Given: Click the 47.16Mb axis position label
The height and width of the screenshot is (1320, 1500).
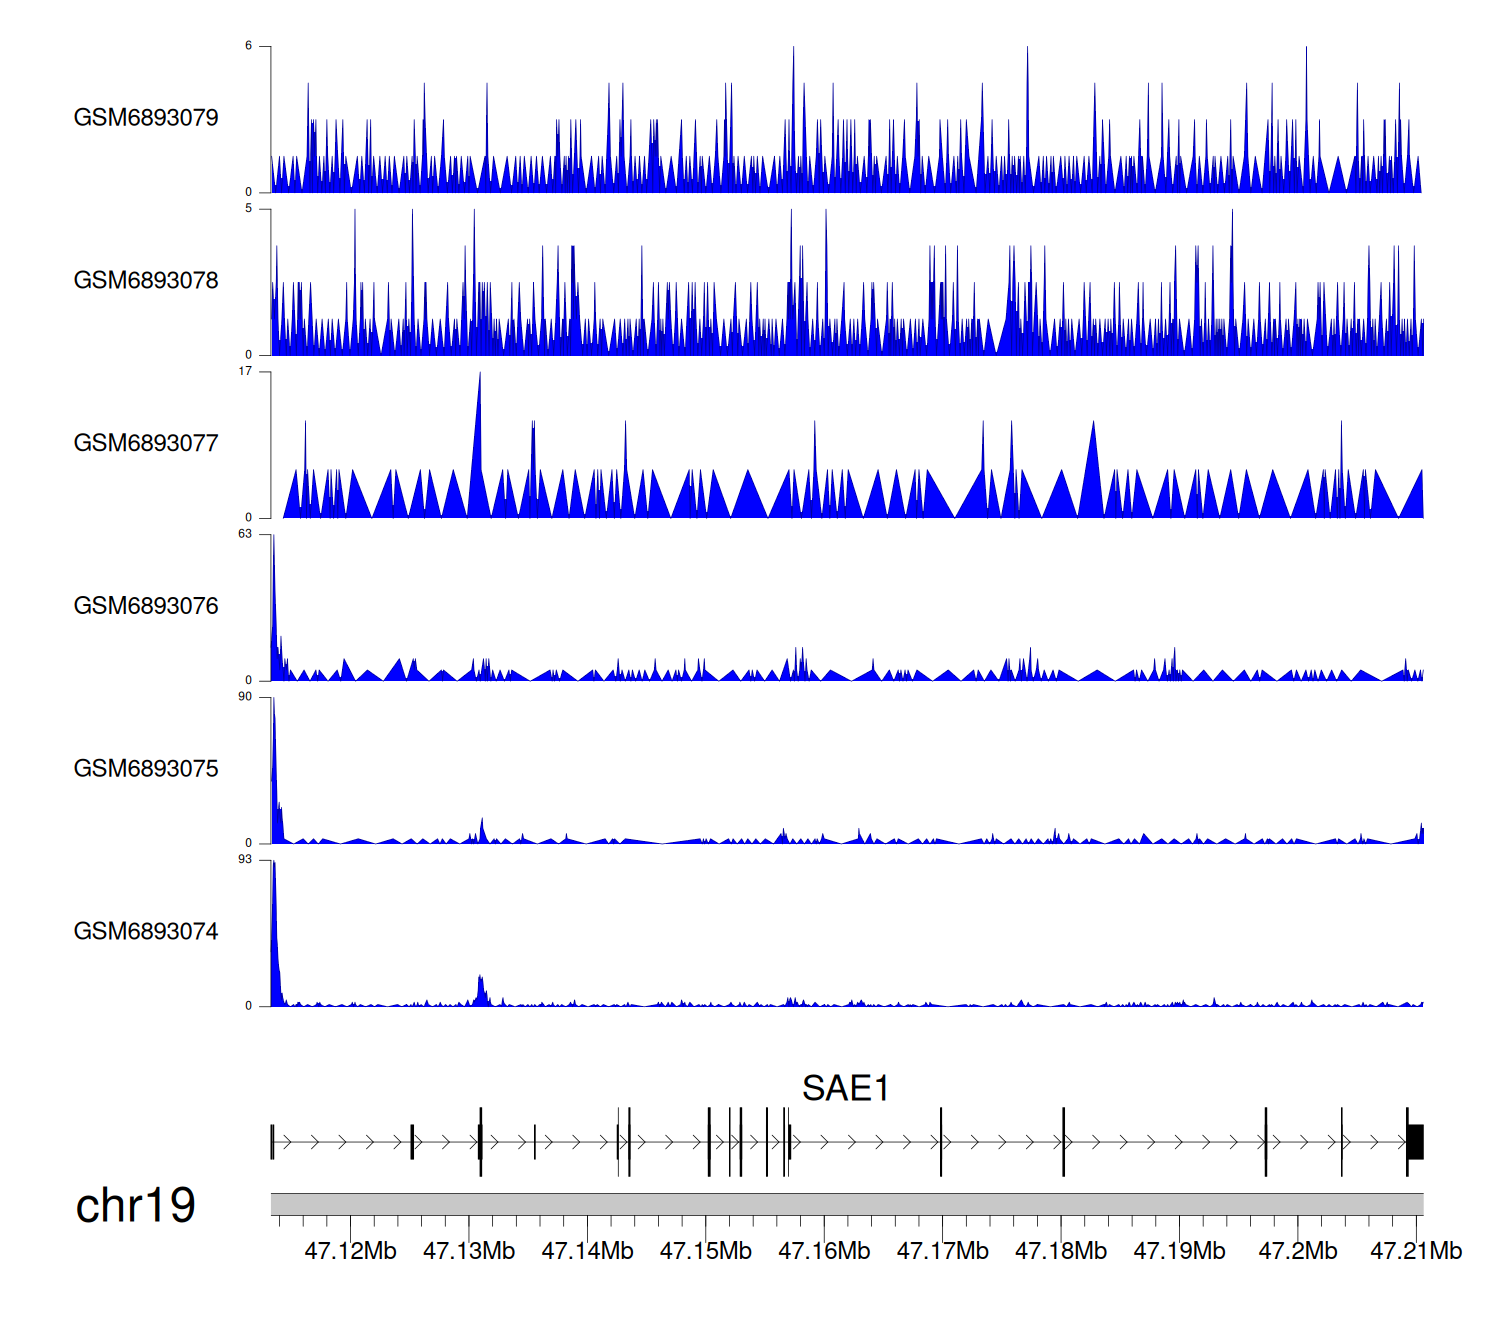Looking at the screenshot, I should coord(824,1252).
